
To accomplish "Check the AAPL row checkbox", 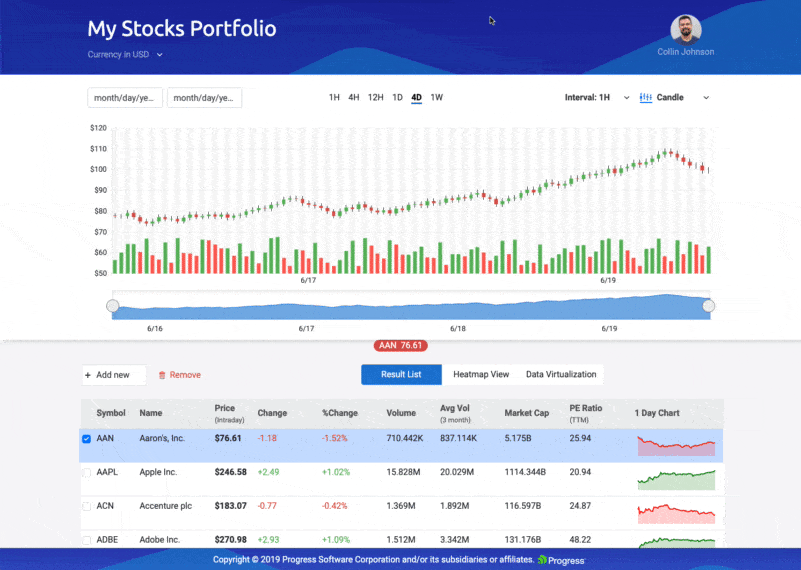I will click(86, 472).
